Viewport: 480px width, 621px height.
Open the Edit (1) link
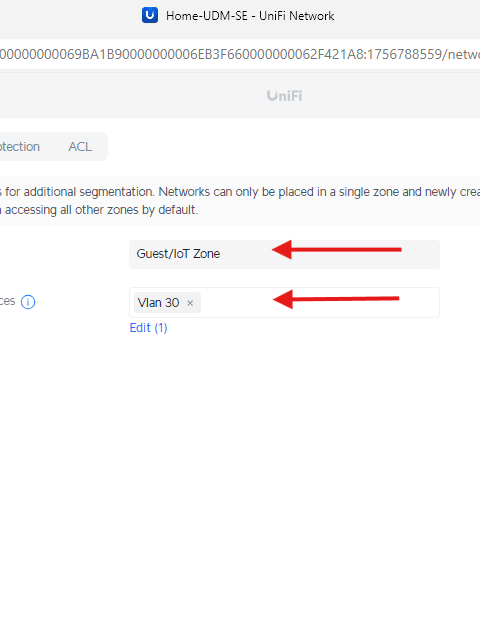(149, 328)
